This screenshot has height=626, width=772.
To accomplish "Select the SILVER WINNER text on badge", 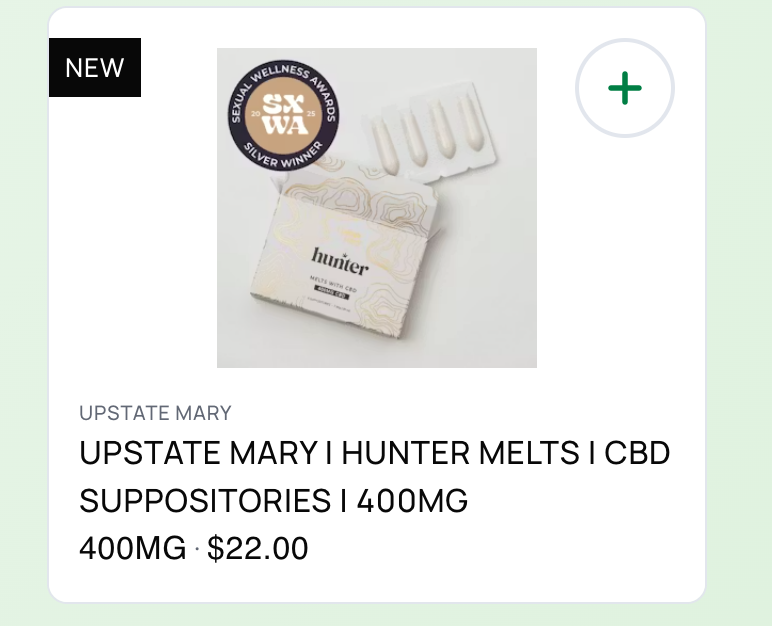I will (x=284, y=155).
